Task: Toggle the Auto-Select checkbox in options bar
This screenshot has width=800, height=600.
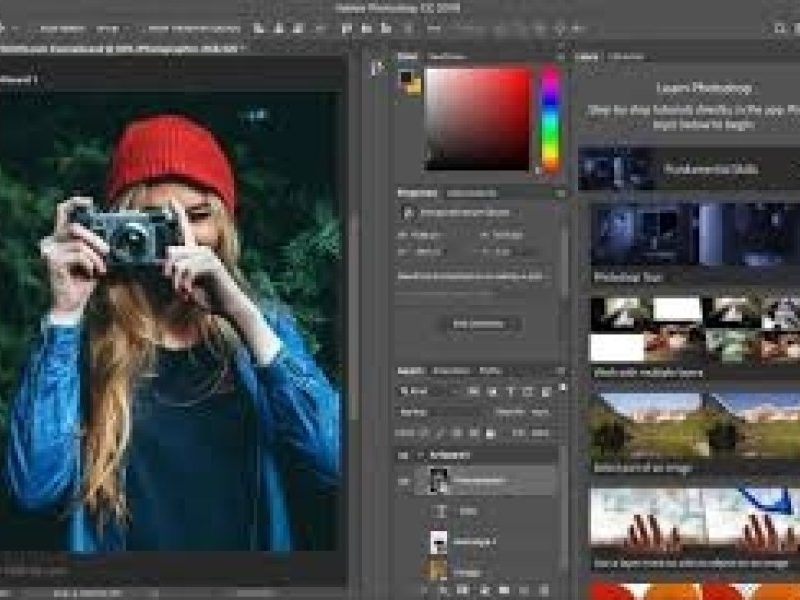Action: pyautogui.click(x=36, y=29)
